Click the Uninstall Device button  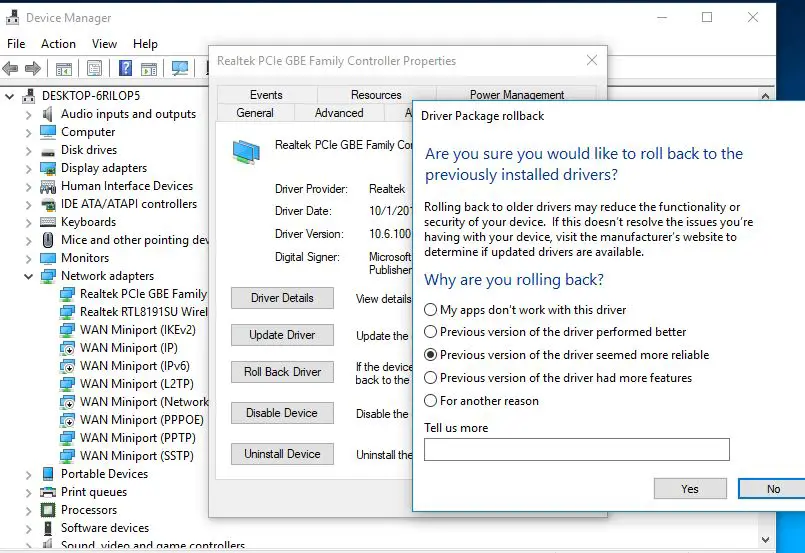click(282, 454)
